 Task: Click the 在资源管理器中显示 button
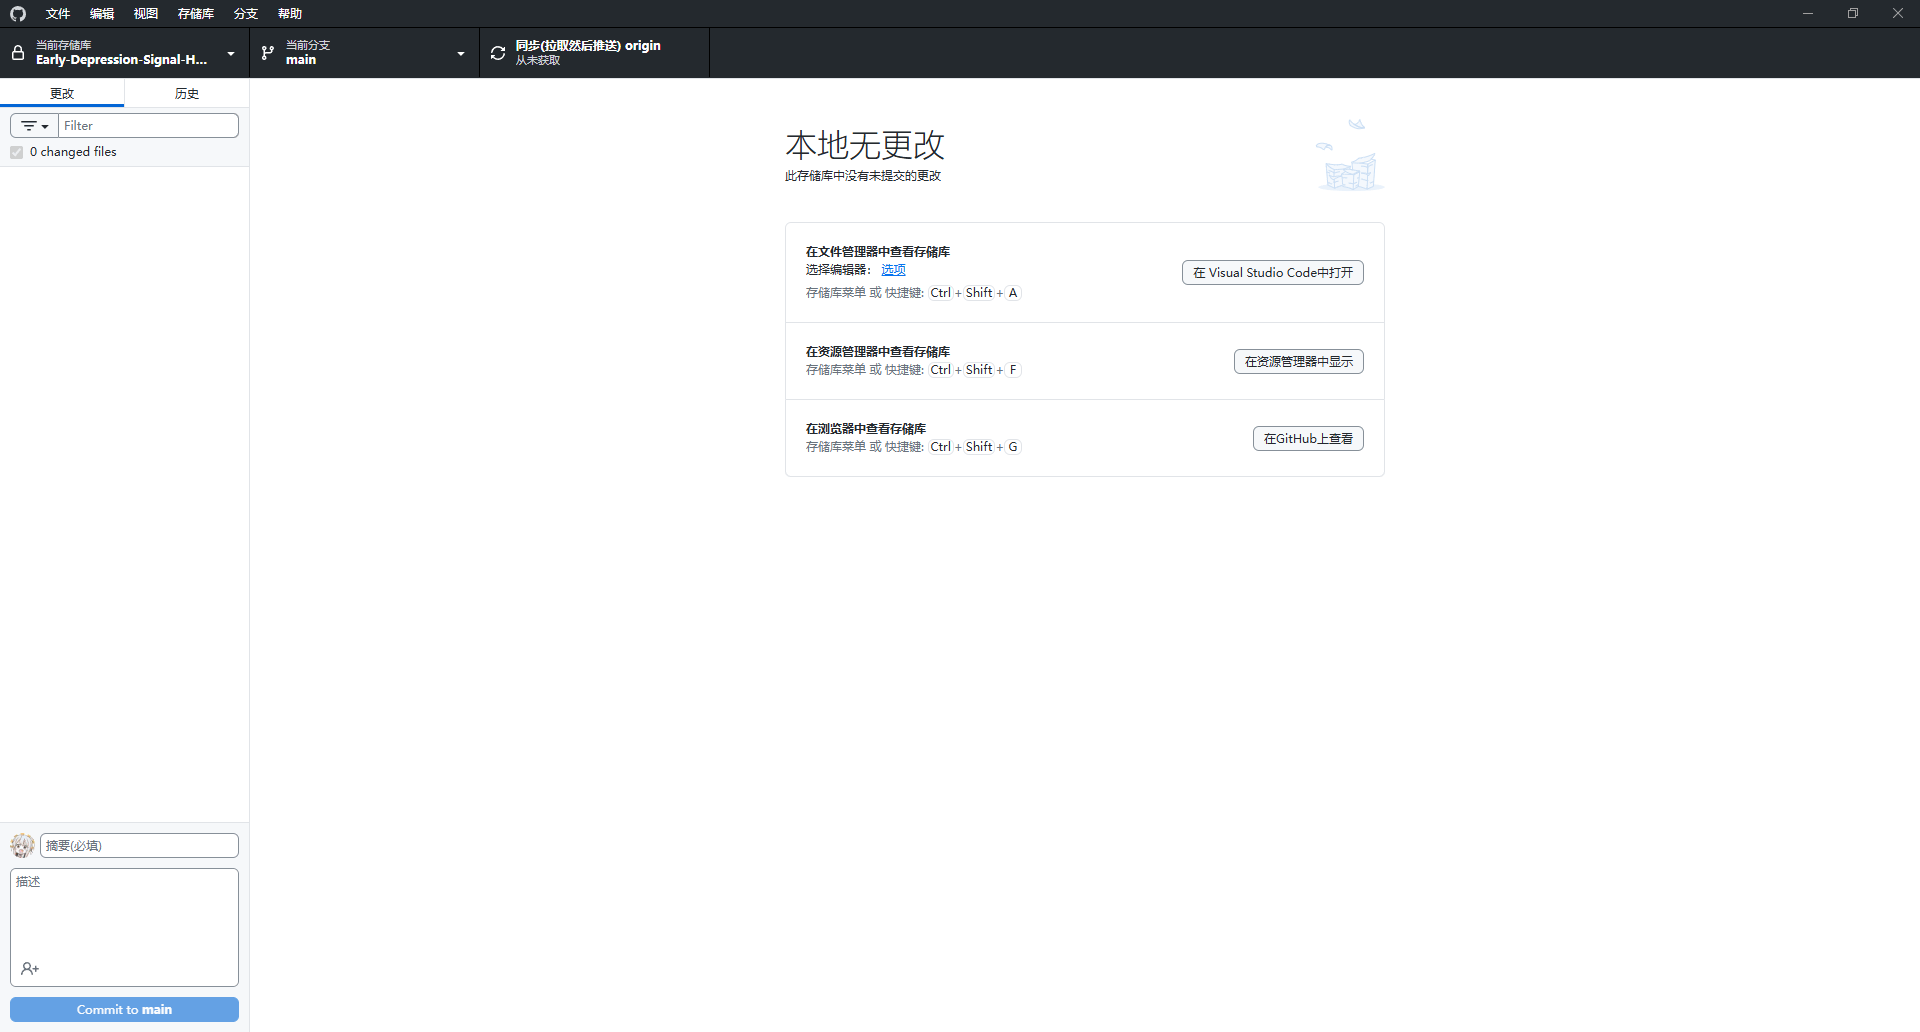point(1298,362)
